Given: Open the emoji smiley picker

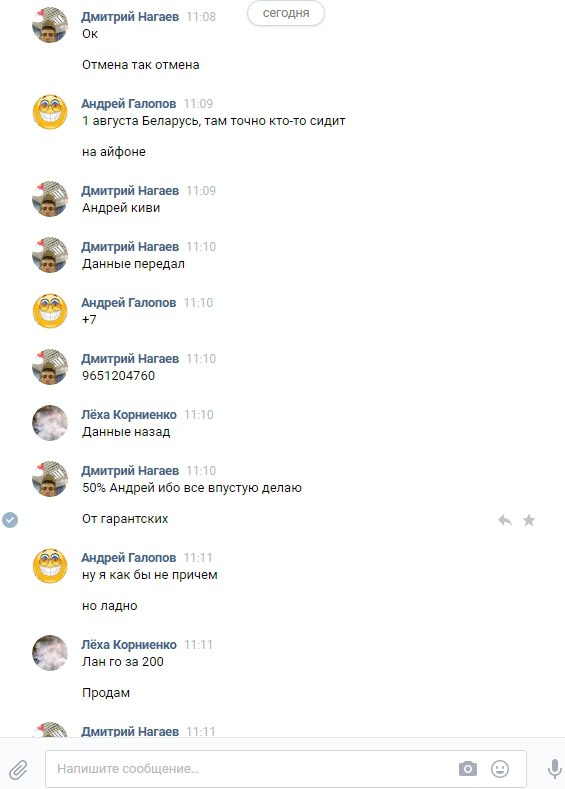Looking at the screenshot, I should tap(500, 768).
